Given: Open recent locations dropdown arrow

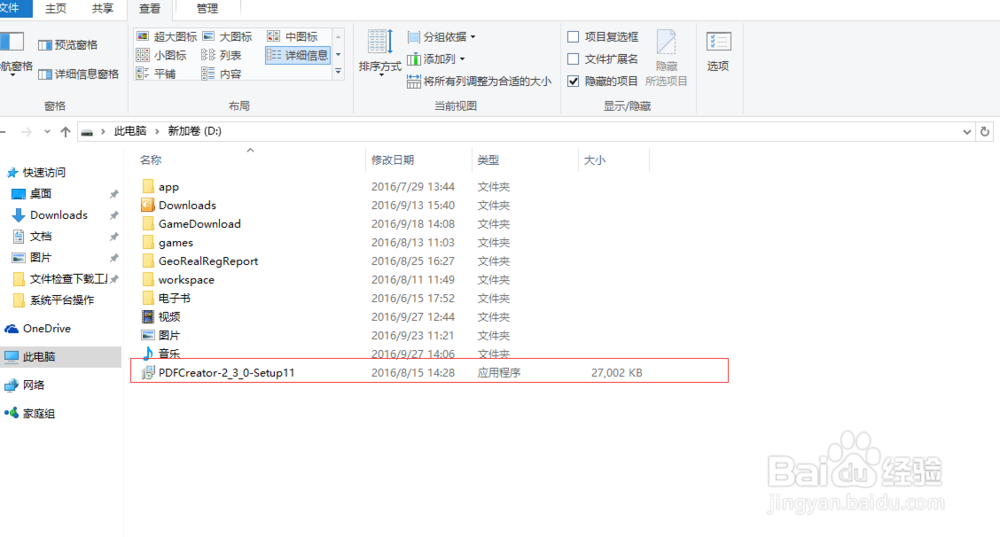Looking at the screenshot, I should pos(47,131).
